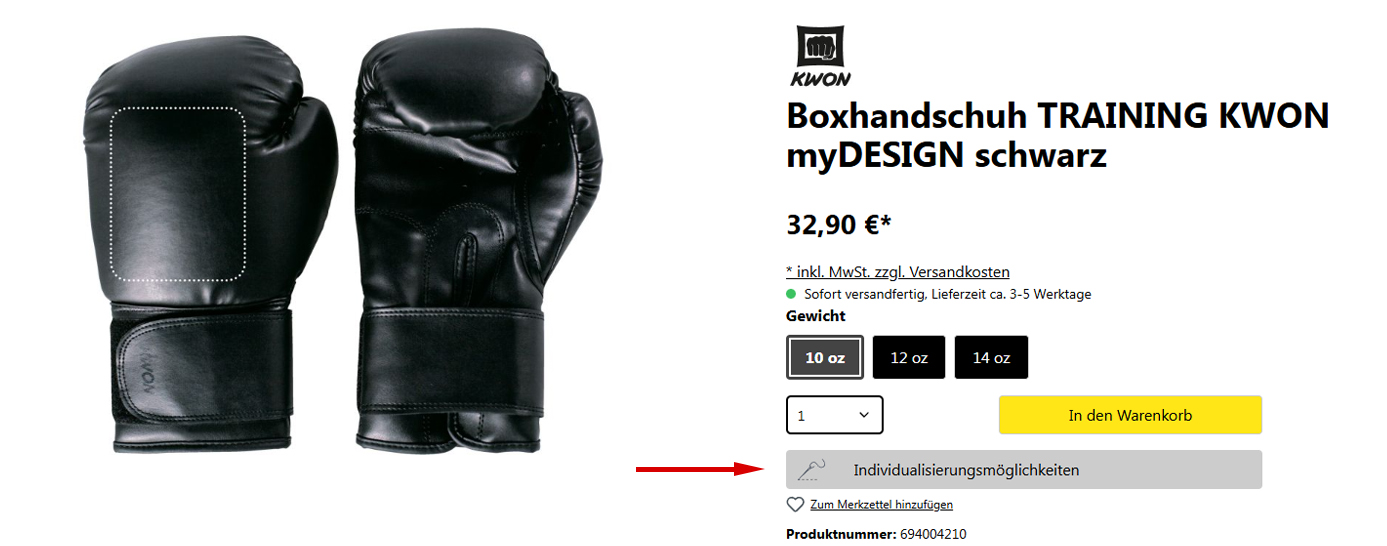Click the red arrow pointing at the grey bar
This screenshot has height=546, width=1387.
(x=700, y=469)
